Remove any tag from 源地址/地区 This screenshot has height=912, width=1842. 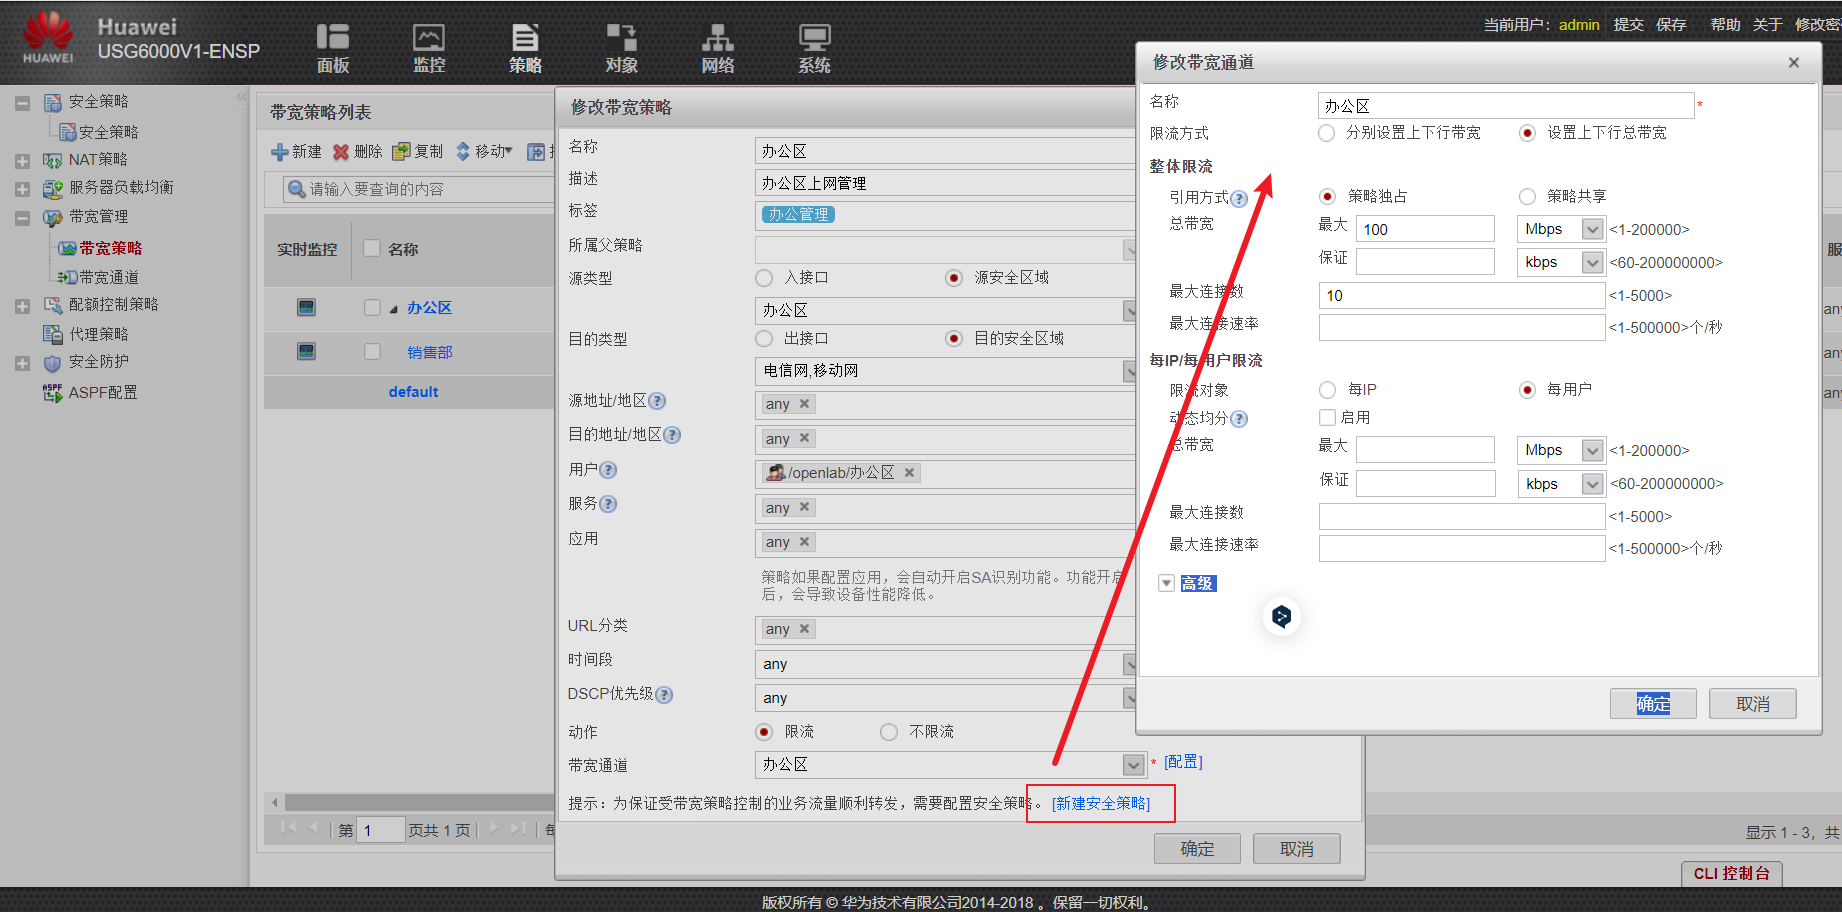tap(804, 404)
